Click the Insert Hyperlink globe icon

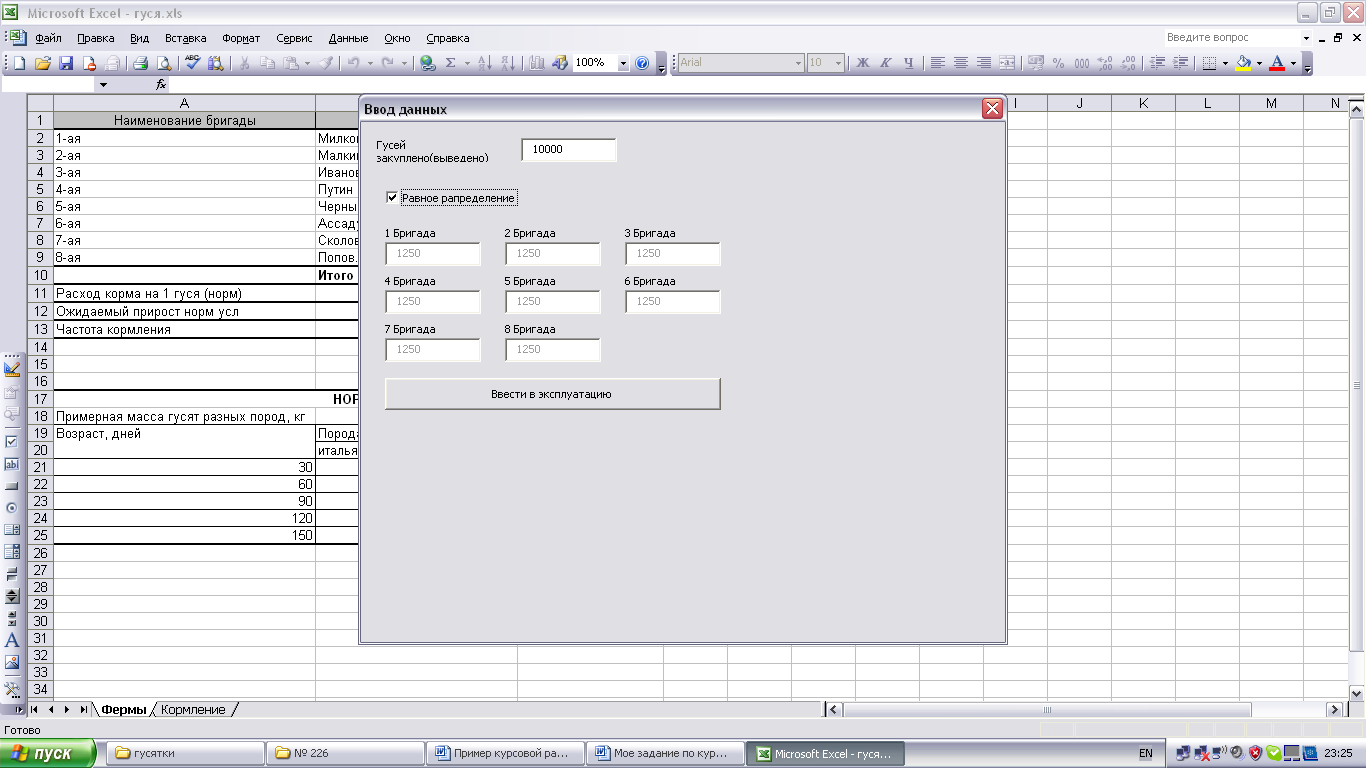tap(427, 63)
